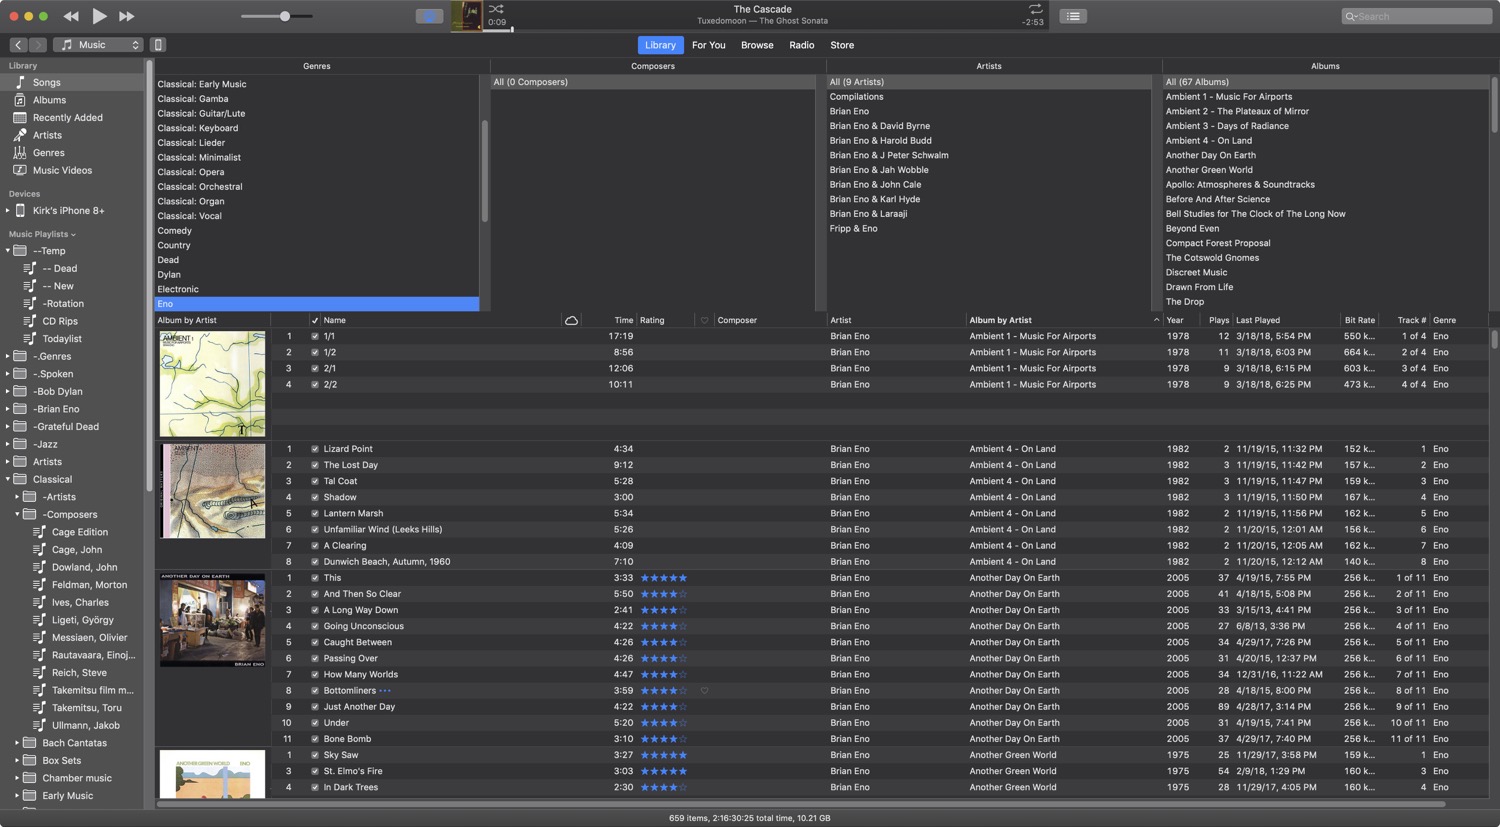Expand the -Bob Dylan folder
This screenshot has height=827, width=1500.
tap(7, 391)
